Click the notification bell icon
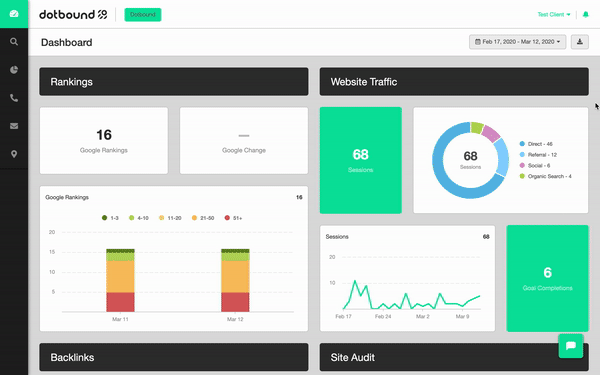The height and width of the screenshot is (375, 600). [585, 15]
